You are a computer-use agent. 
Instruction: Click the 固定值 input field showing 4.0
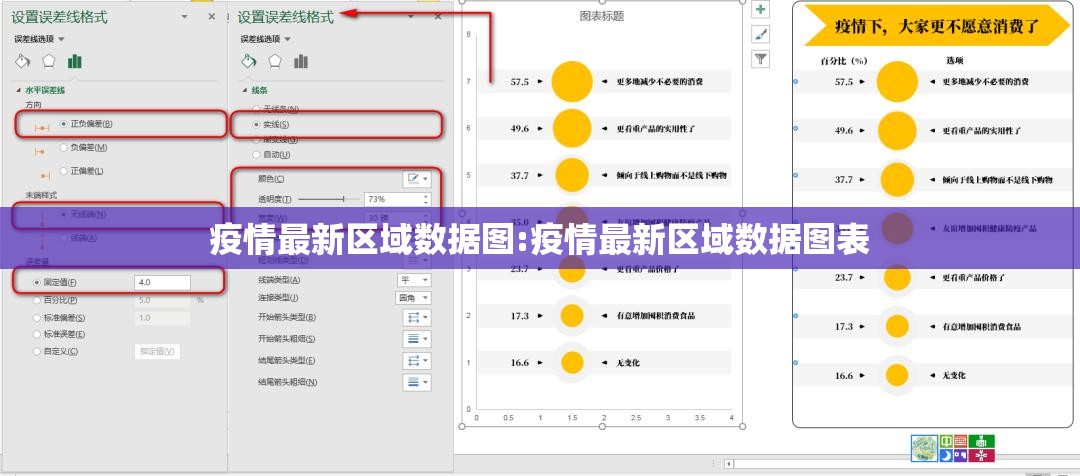161,283
